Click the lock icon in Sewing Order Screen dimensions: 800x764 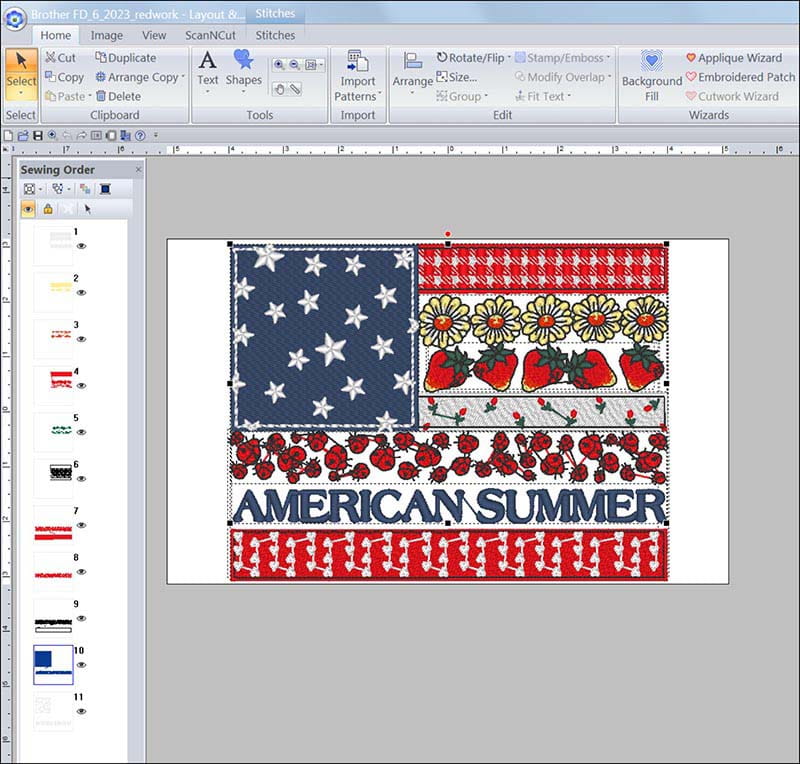[x=47, y=209]
